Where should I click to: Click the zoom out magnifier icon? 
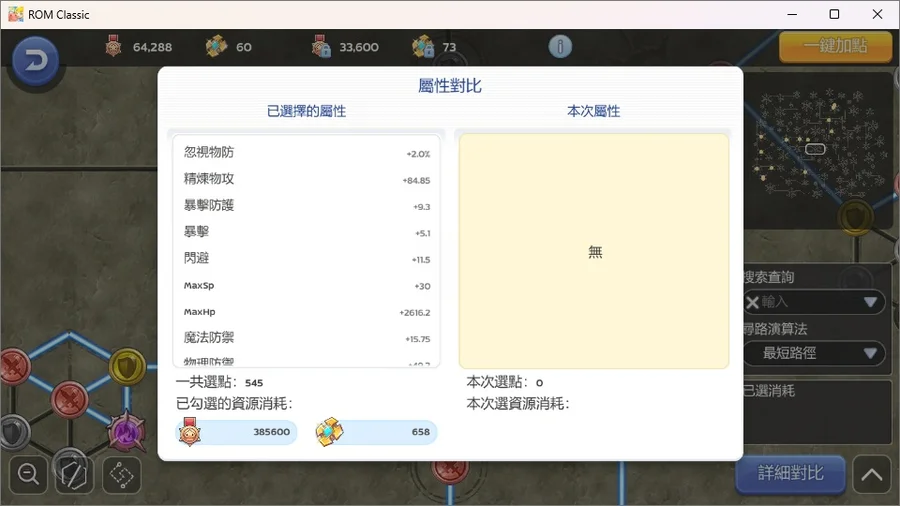[x=29, y=475]
